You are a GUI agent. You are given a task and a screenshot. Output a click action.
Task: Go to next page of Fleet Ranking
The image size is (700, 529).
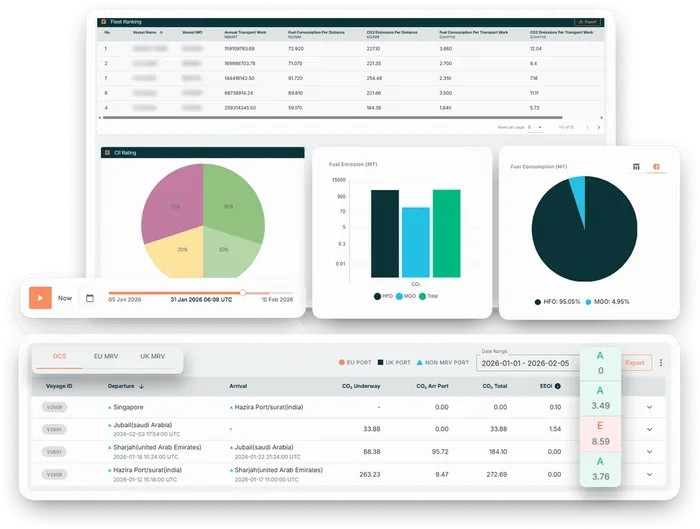pos(599,128)
